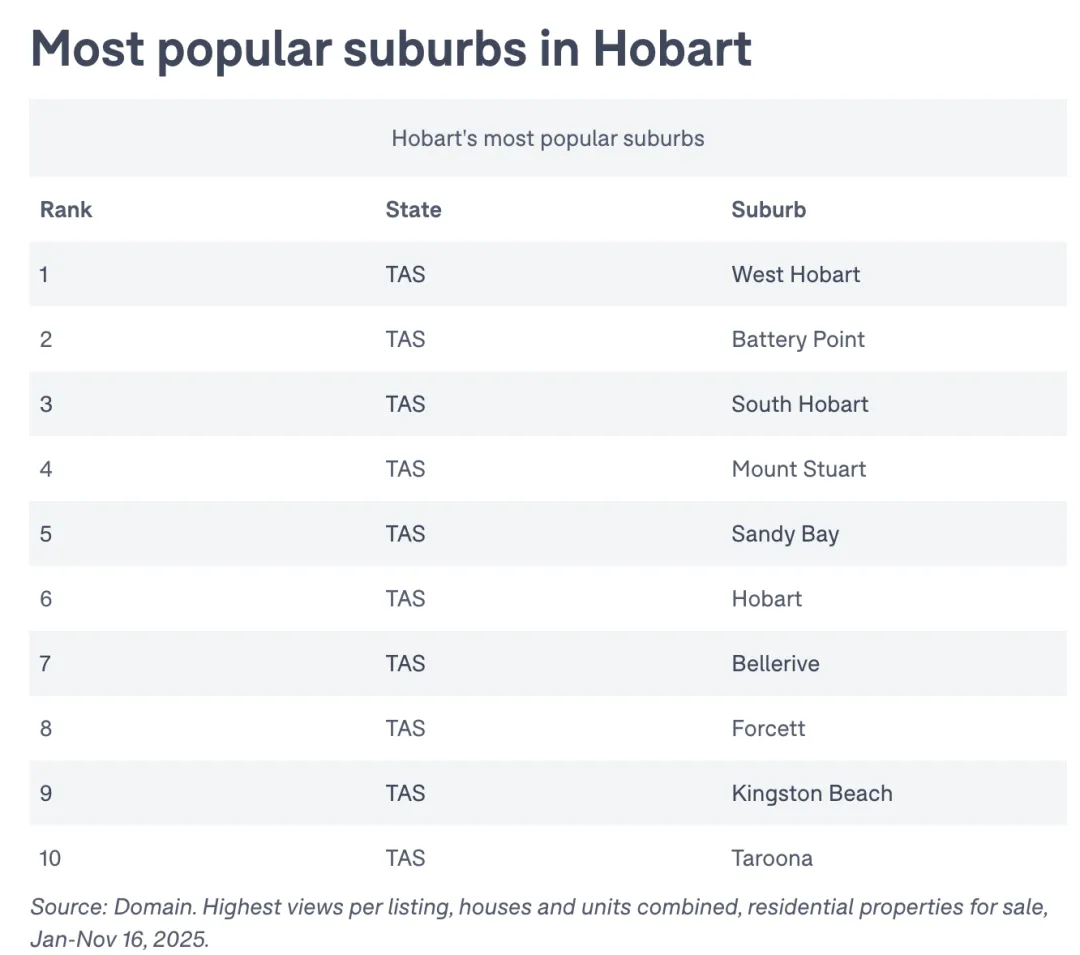Click the TAS cell in West Hobart row
This screenshot has width=1080, height=955.
click(405, 275)
